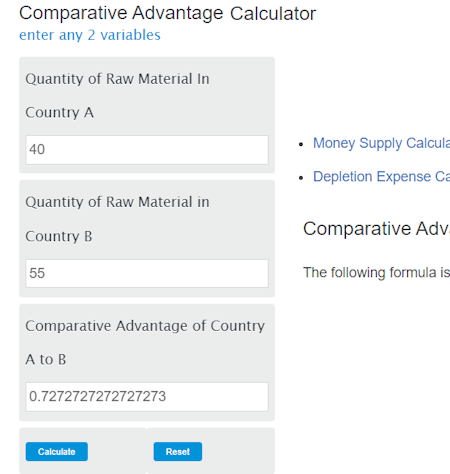Image resolution: width=450 pixels, height=474 pixels.
Task: Click the 'Quantity of Raw Material In' Country A label
Action: 117,79
